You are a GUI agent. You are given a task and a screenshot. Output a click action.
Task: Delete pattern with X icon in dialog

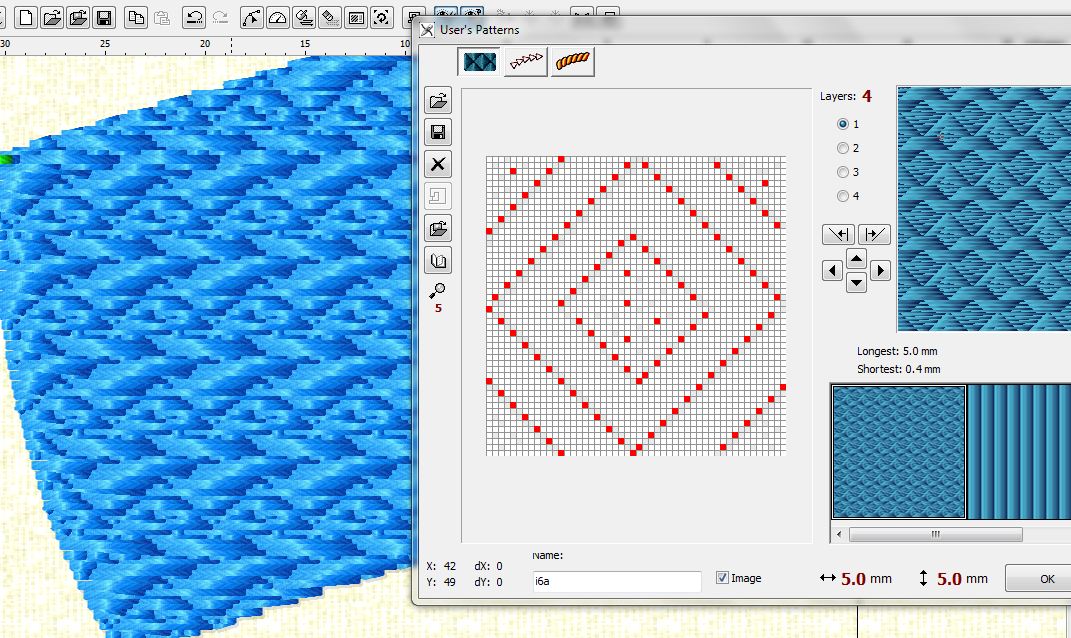click(438, 165)
